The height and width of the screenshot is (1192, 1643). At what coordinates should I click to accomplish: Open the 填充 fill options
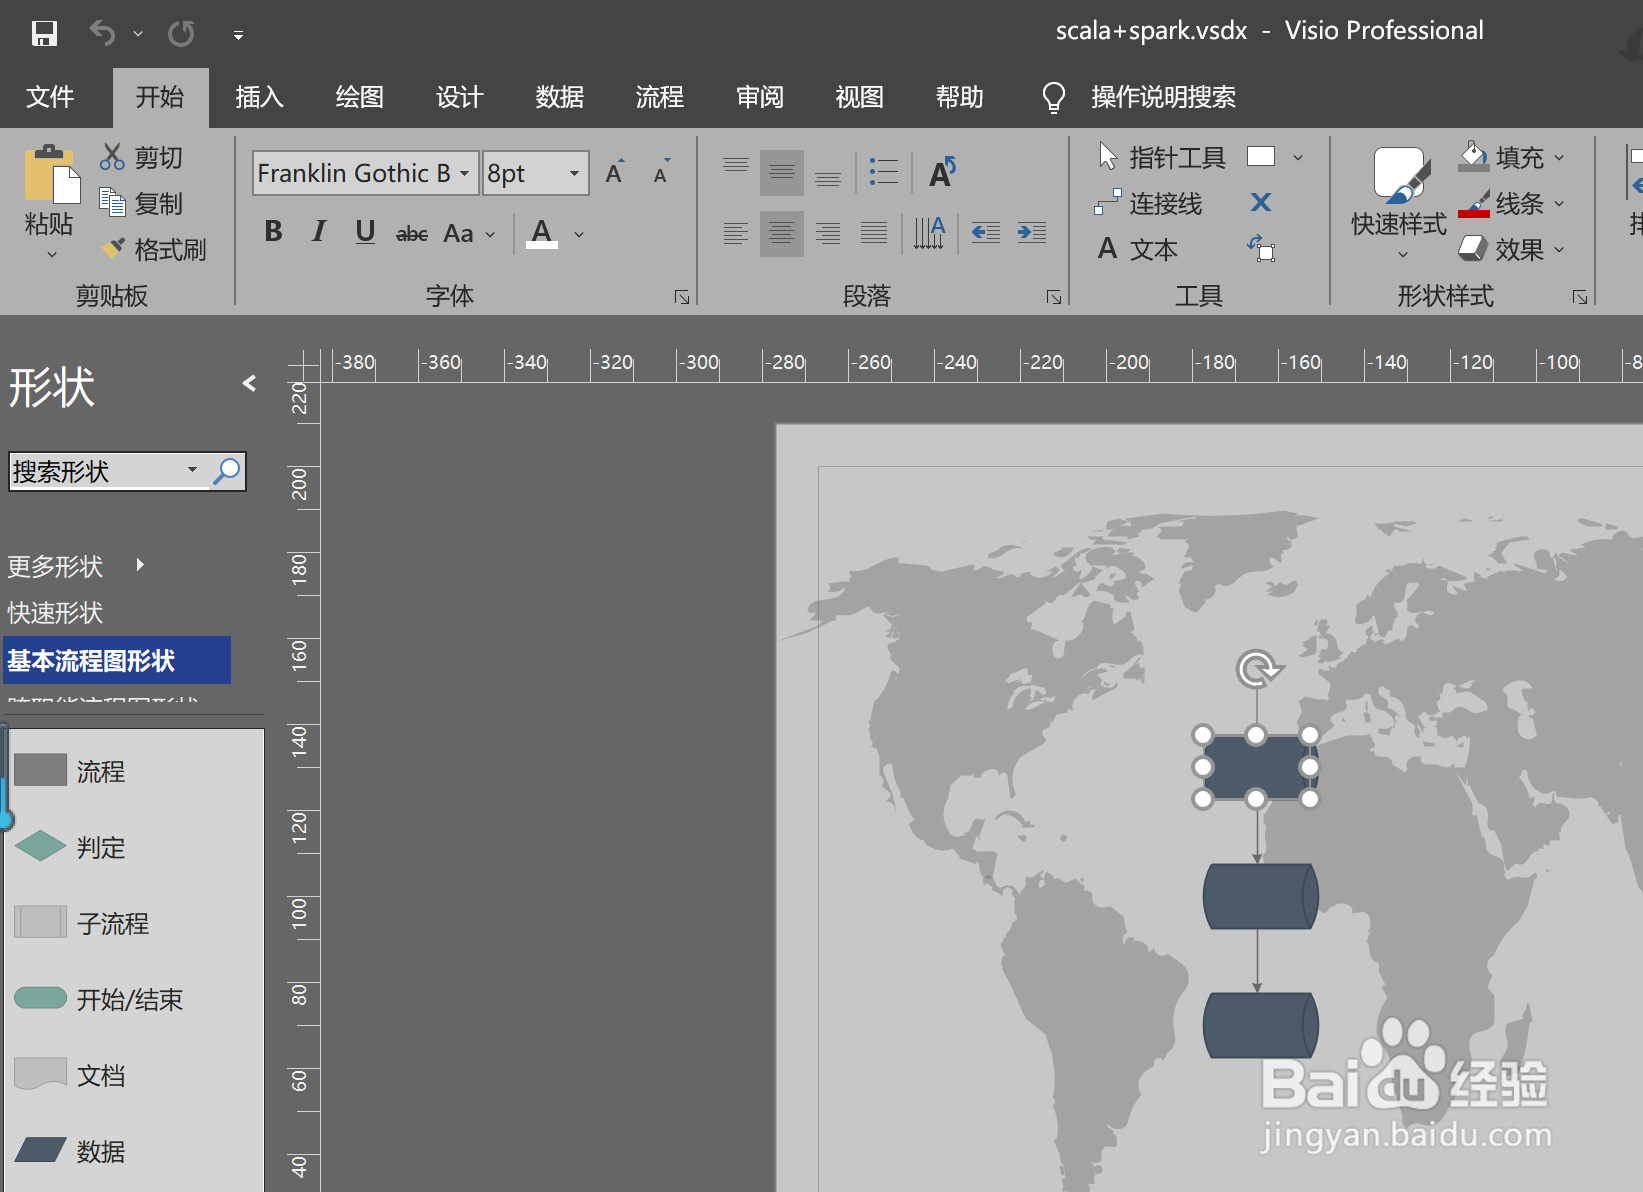(x=1511, y=157)
